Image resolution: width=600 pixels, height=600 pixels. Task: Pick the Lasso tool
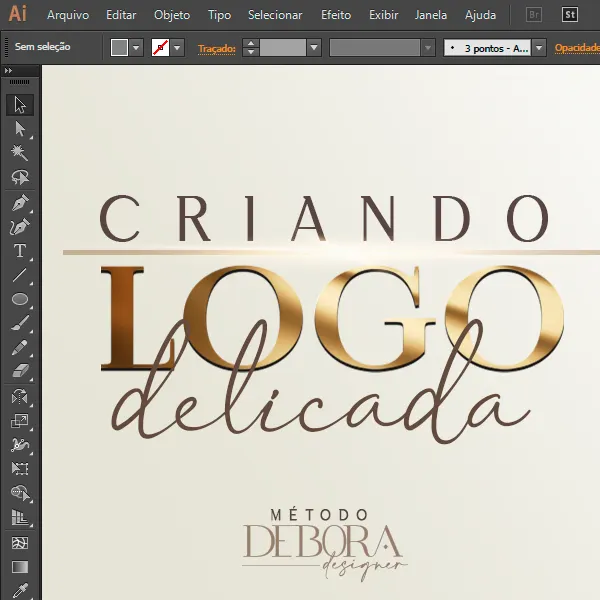point(20,177)
